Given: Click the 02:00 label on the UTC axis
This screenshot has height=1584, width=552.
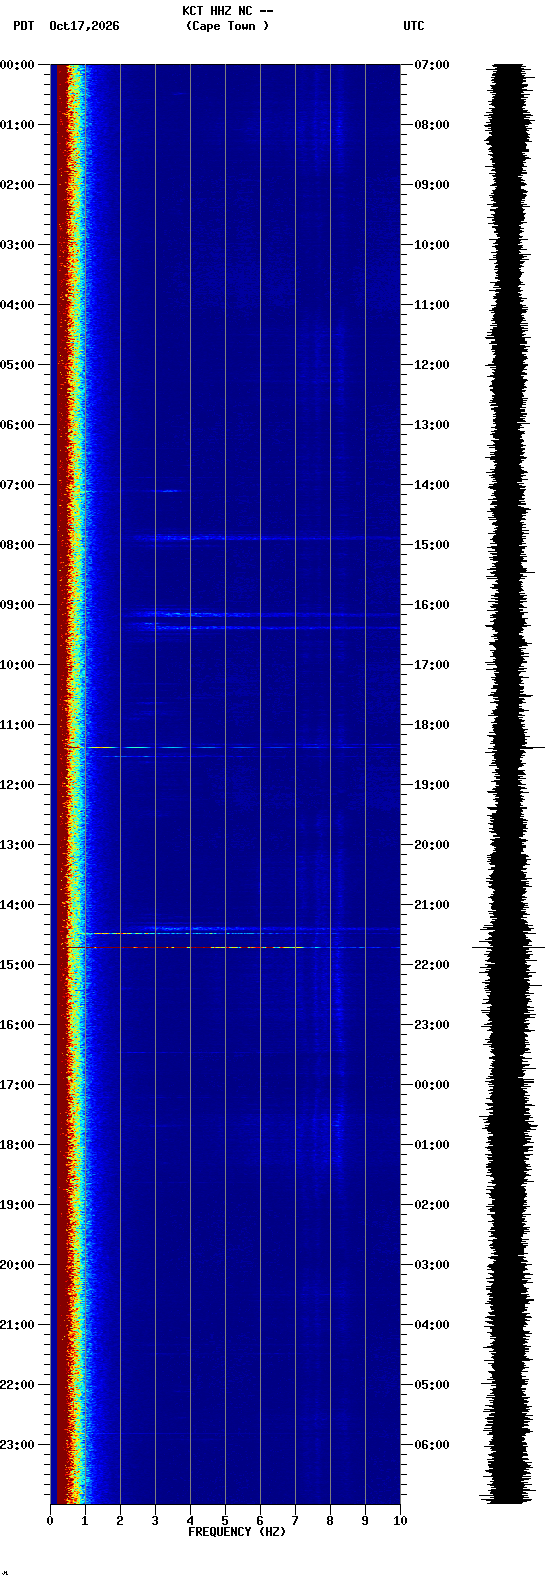Looking at the screenshot, I should click(x=432, y=1205).
